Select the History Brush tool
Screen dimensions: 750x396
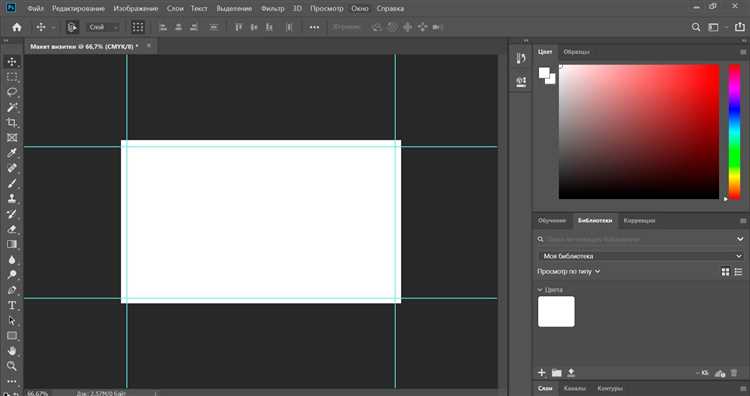point(12,214)
